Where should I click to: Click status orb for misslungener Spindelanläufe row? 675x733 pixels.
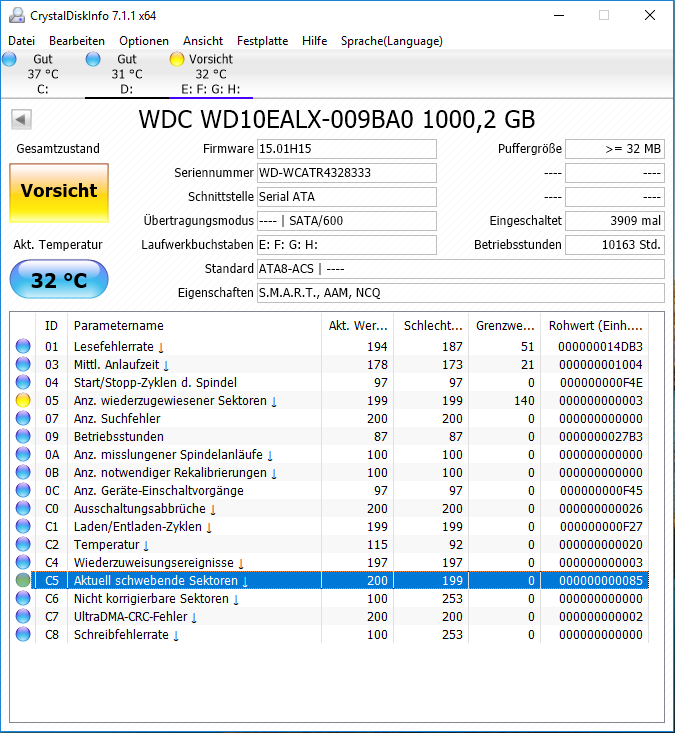(23, 454)
